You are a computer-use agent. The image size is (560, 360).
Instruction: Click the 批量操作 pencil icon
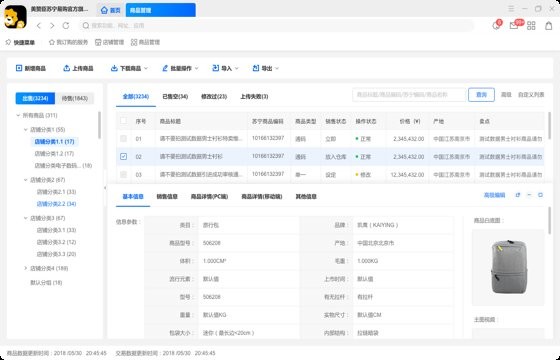click(165, 68)
